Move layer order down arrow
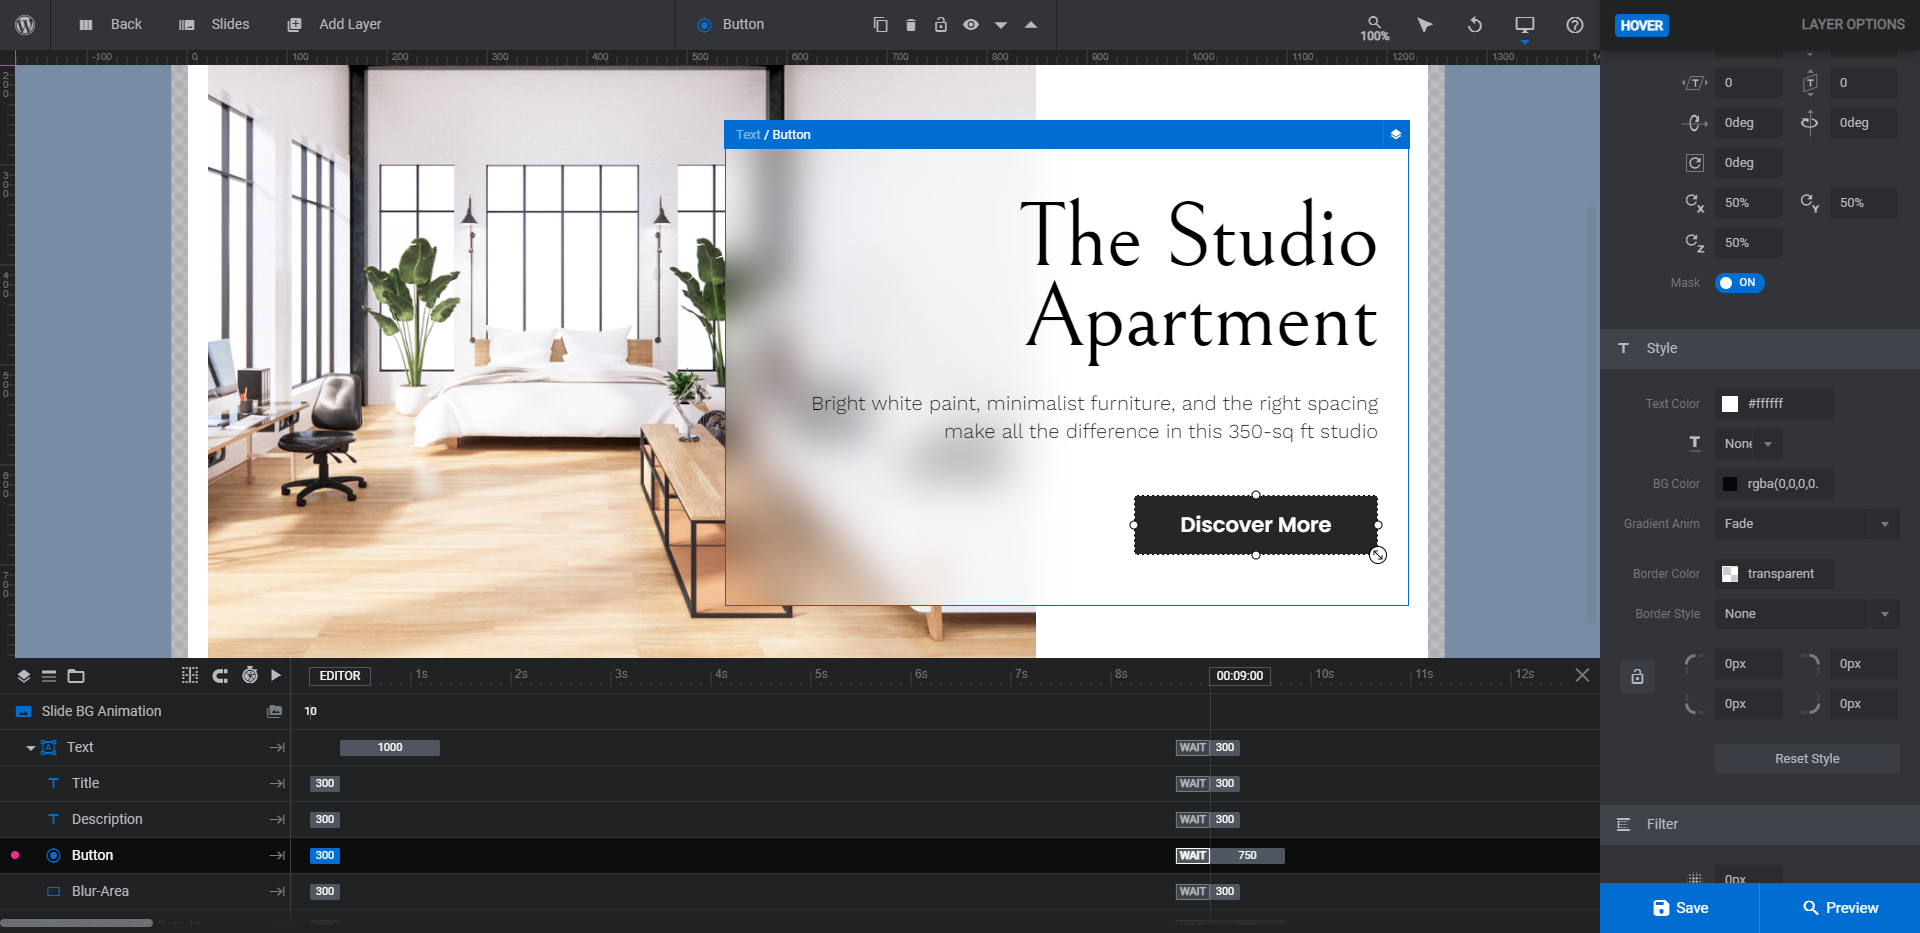The height and width of the screenshot is (933, 1920). pos(1000,25)
